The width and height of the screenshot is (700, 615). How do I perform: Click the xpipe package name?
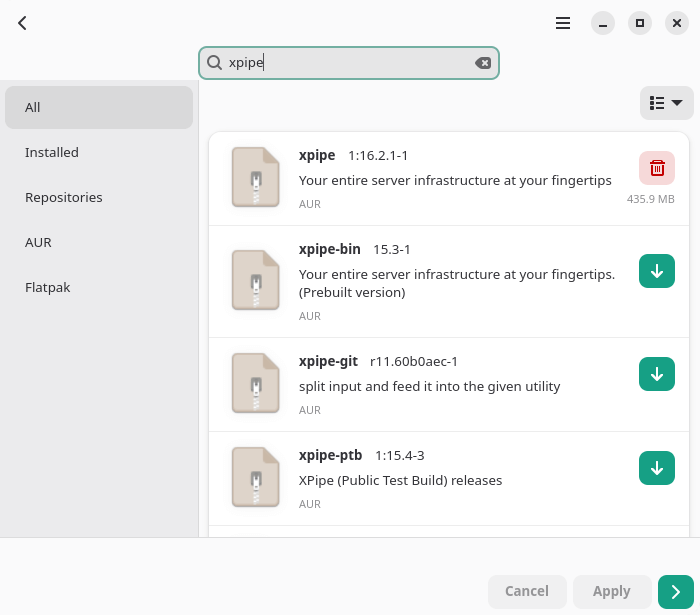(x=317, y=155)
